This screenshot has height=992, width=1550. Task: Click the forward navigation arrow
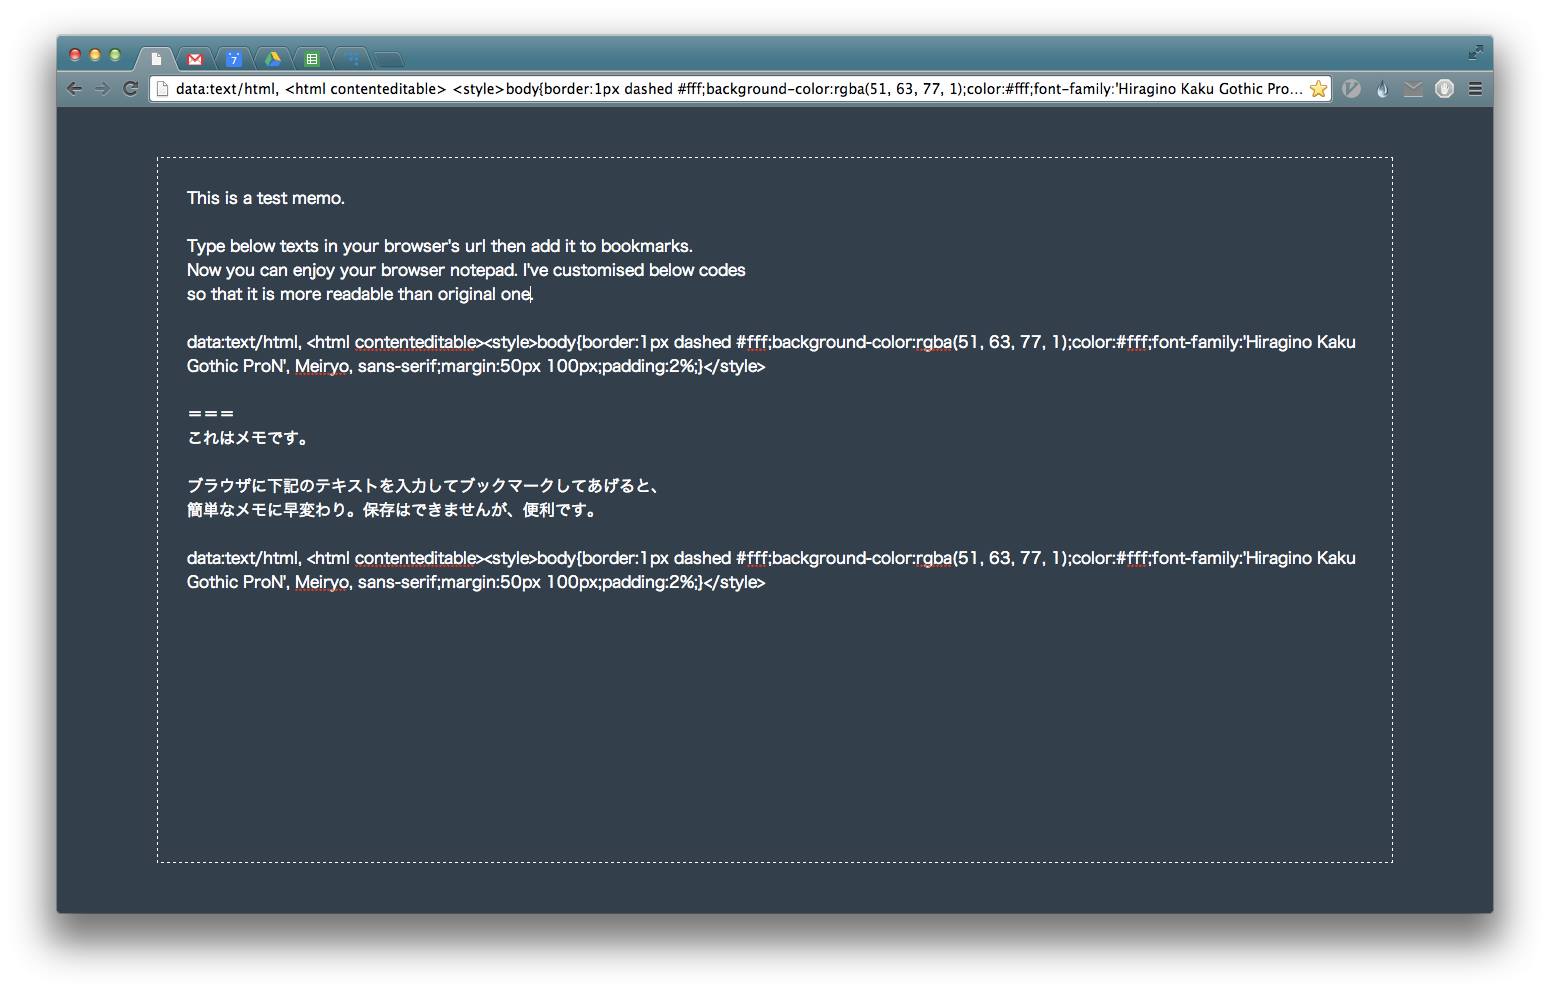pyautogui.click(x=102, y=89)
